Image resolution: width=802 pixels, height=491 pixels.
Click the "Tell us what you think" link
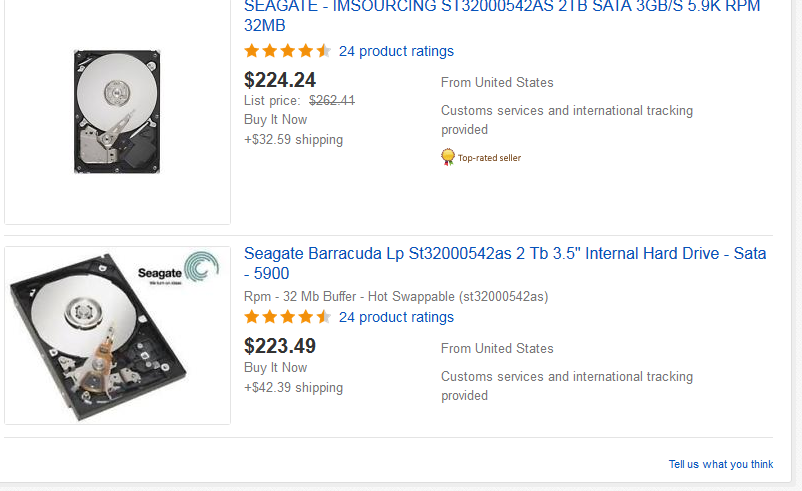(721, 464)
